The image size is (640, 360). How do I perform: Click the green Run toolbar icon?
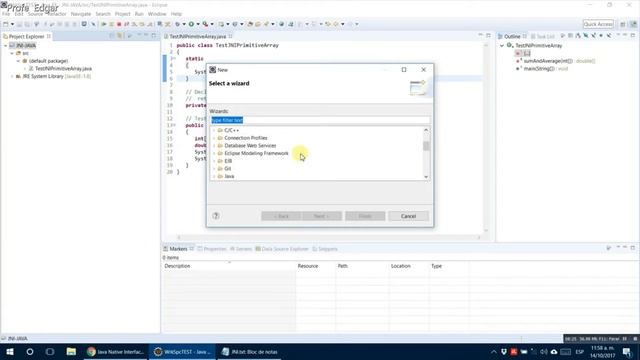191,24
